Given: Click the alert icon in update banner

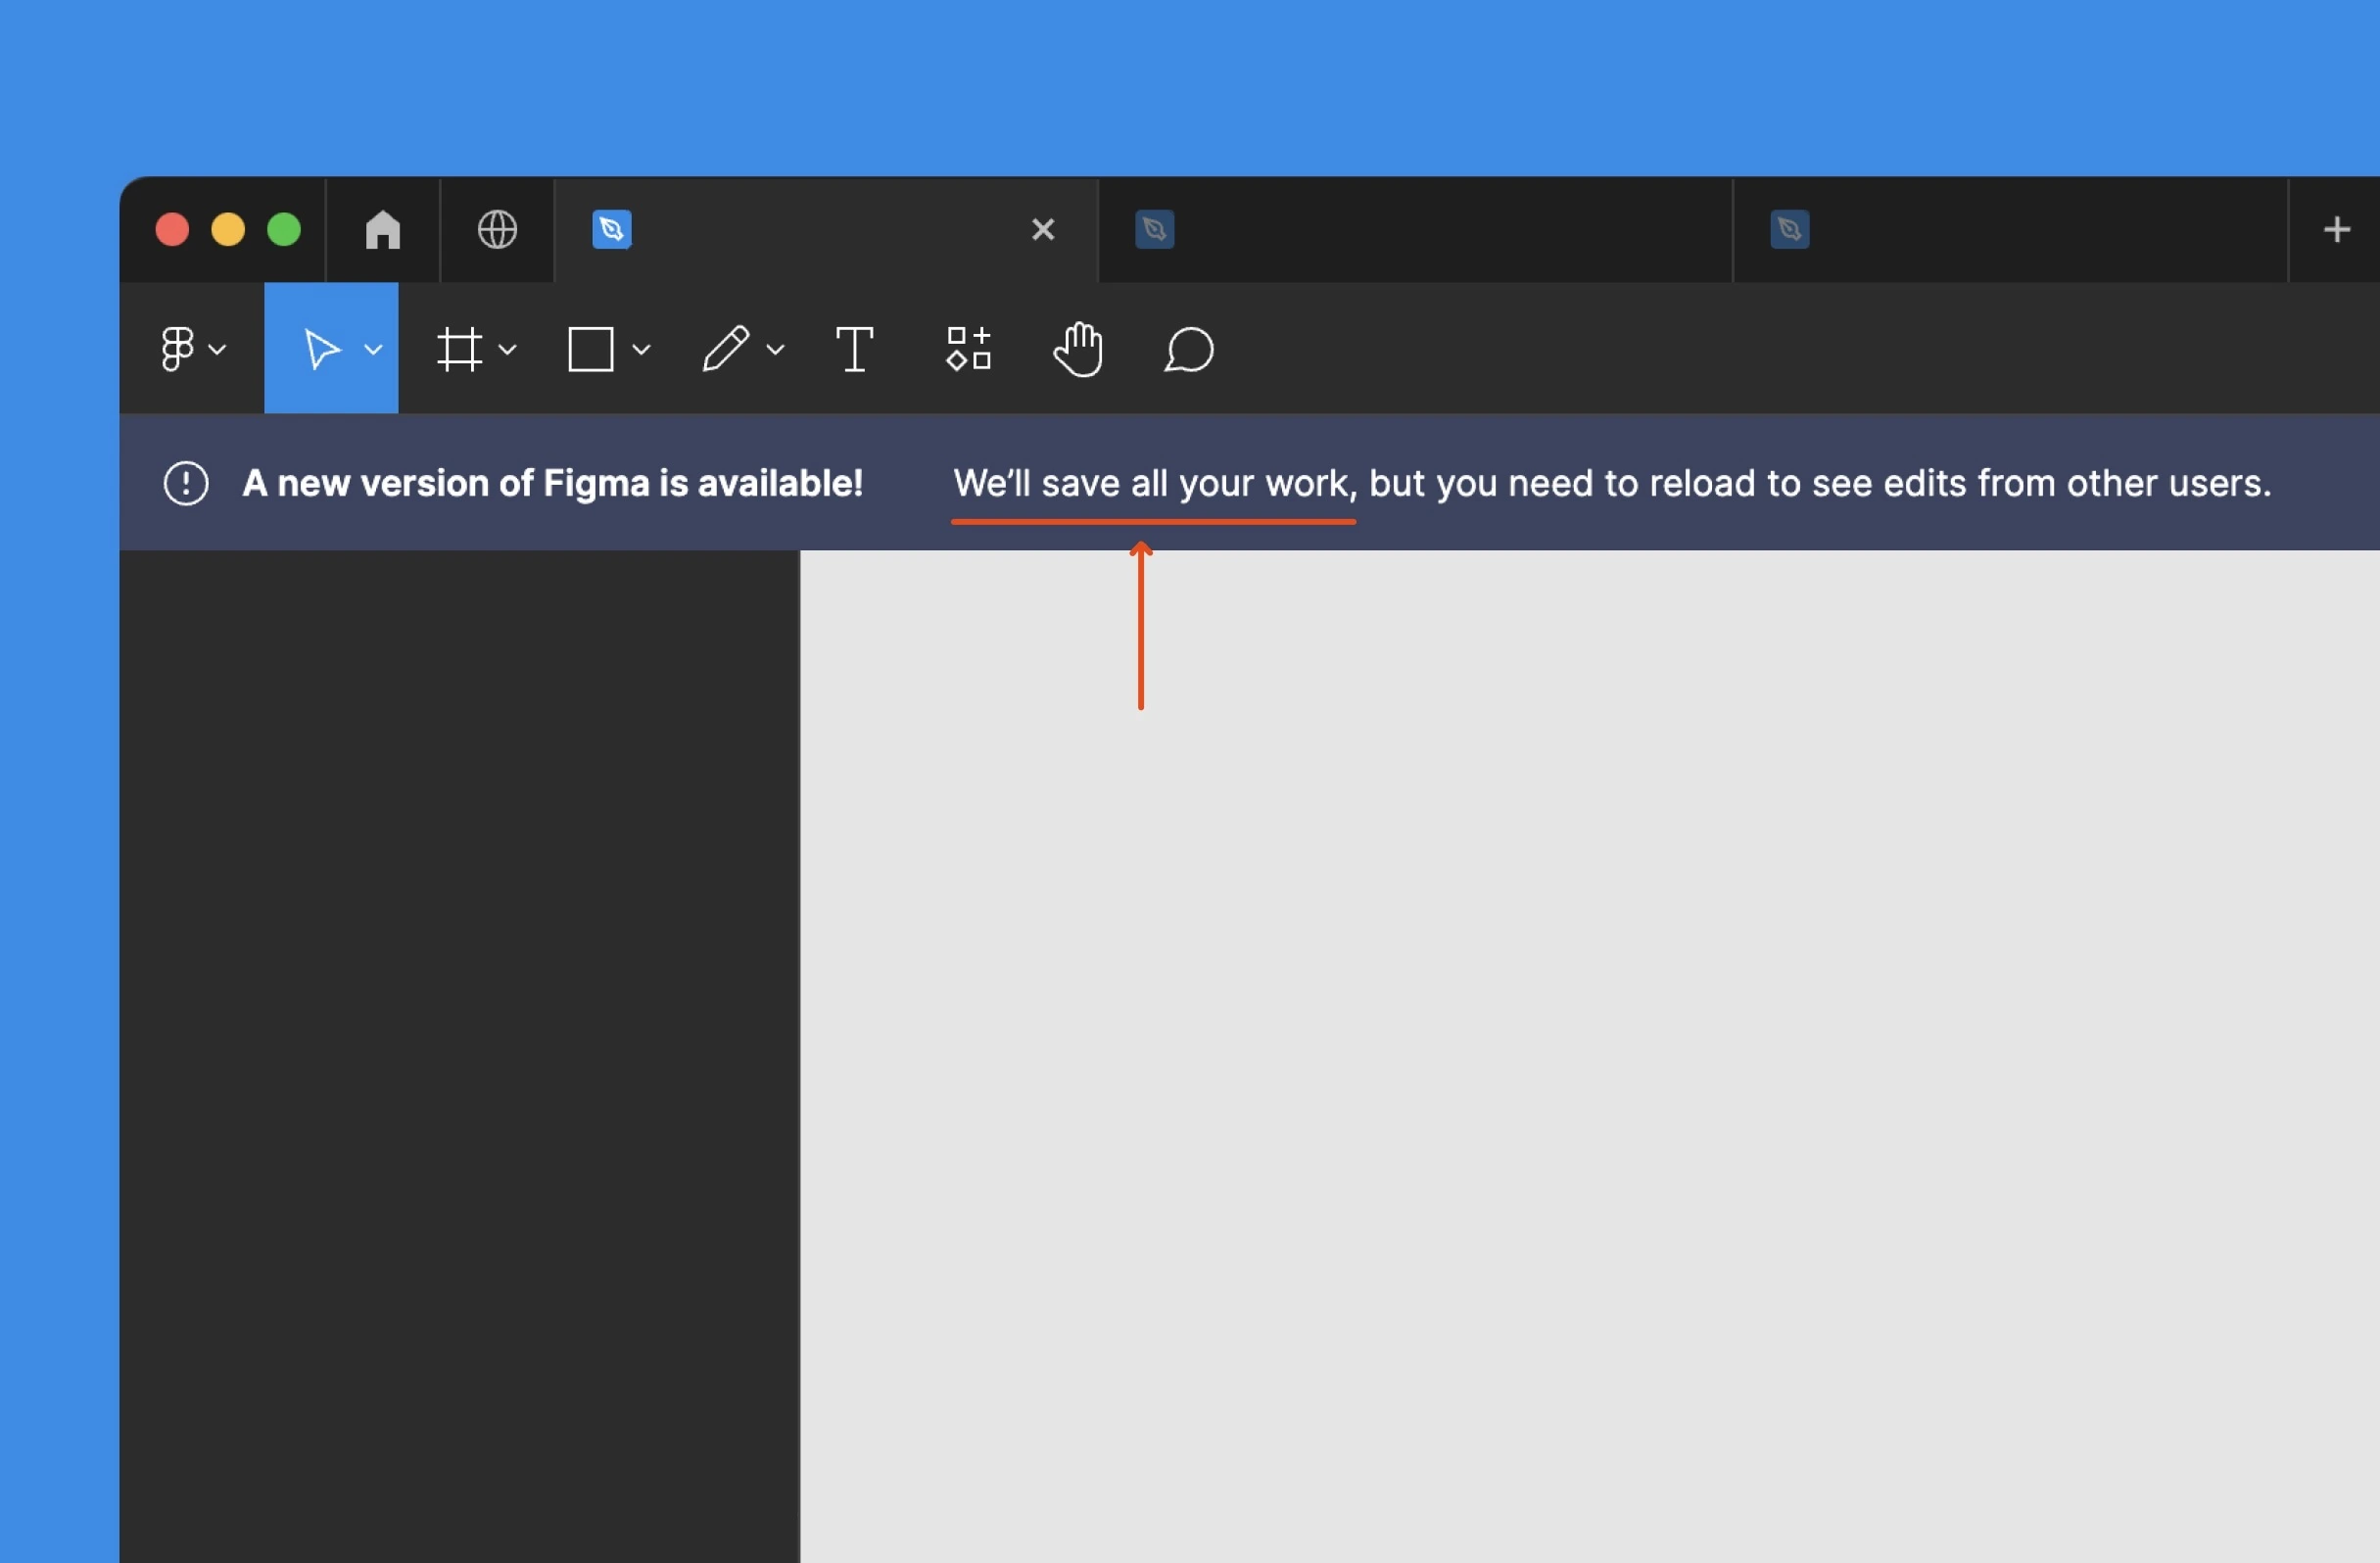Looking at the screenshot, I should [x=186, y=484].
